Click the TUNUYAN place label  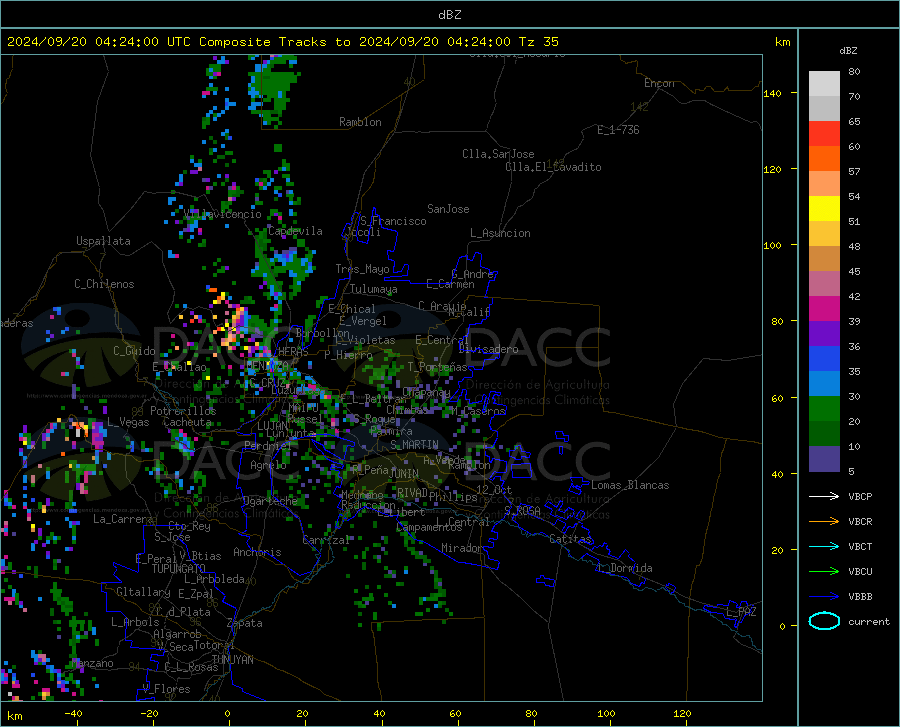click(x=232, y=660)
